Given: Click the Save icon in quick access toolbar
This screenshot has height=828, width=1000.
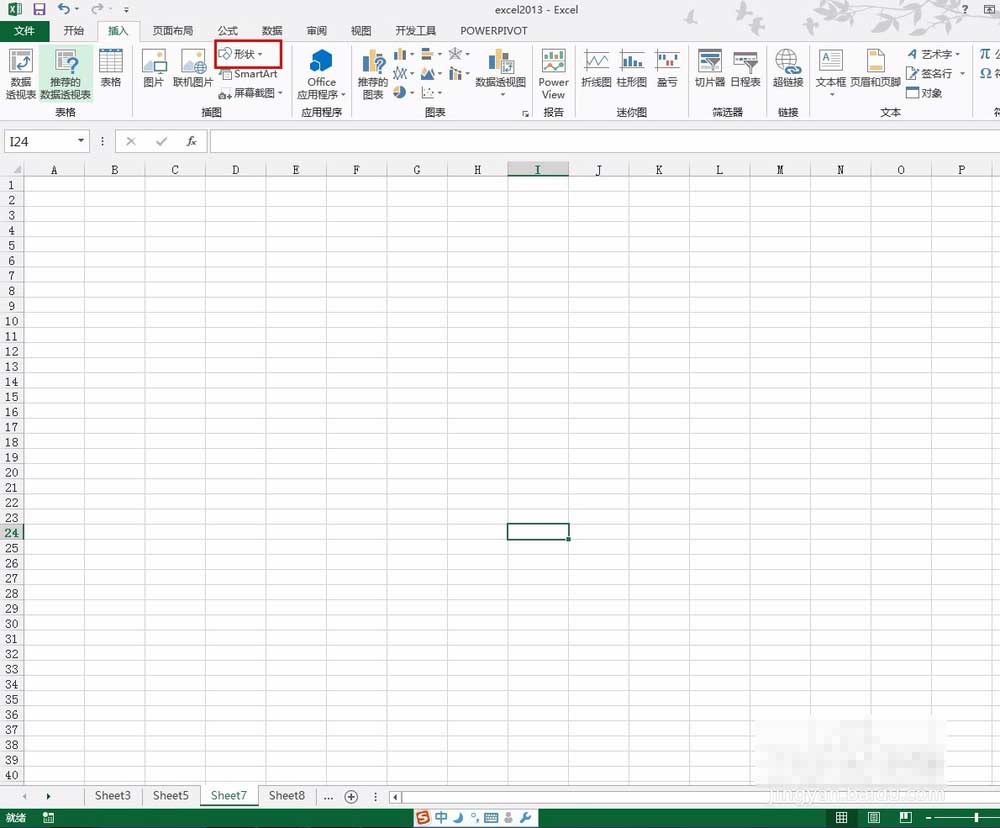Looking at the screenshot, I should click(39, 9).
